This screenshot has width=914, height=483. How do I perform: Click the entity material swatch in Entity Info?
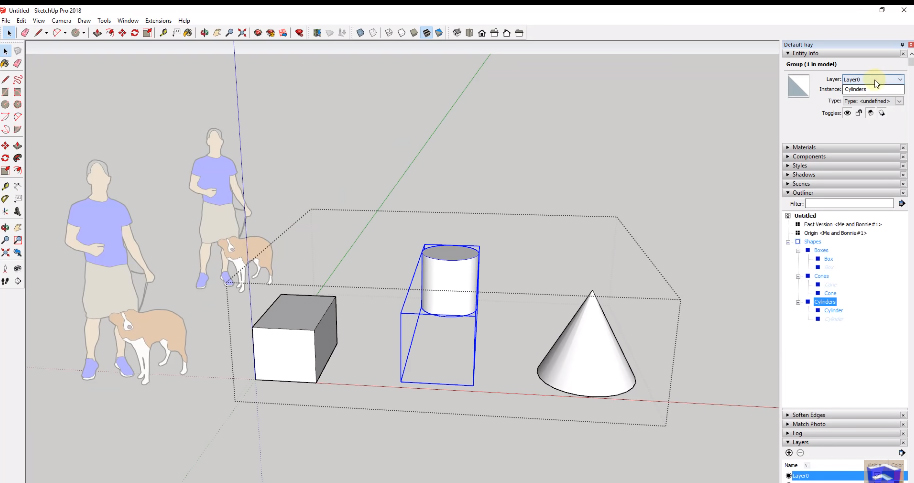pyautogui.click(x=798, y=87)
